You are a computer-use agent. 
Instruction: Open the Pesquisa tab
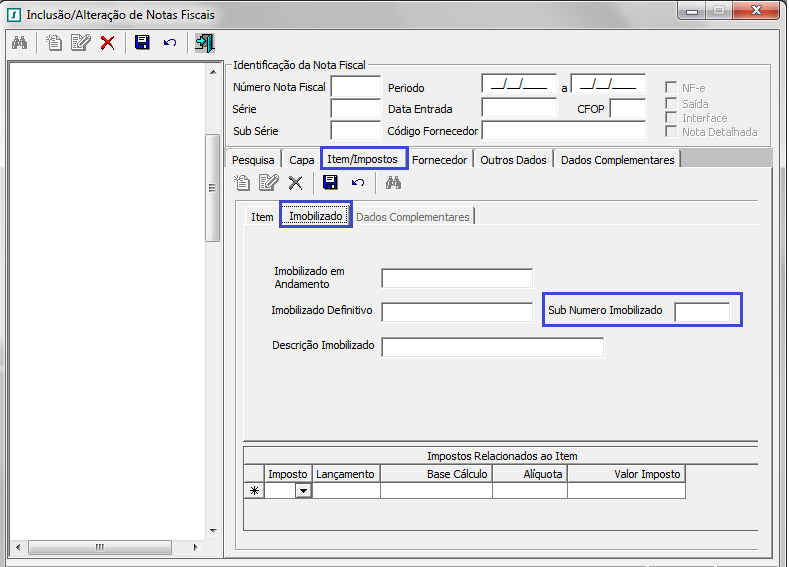coord(253,160)
